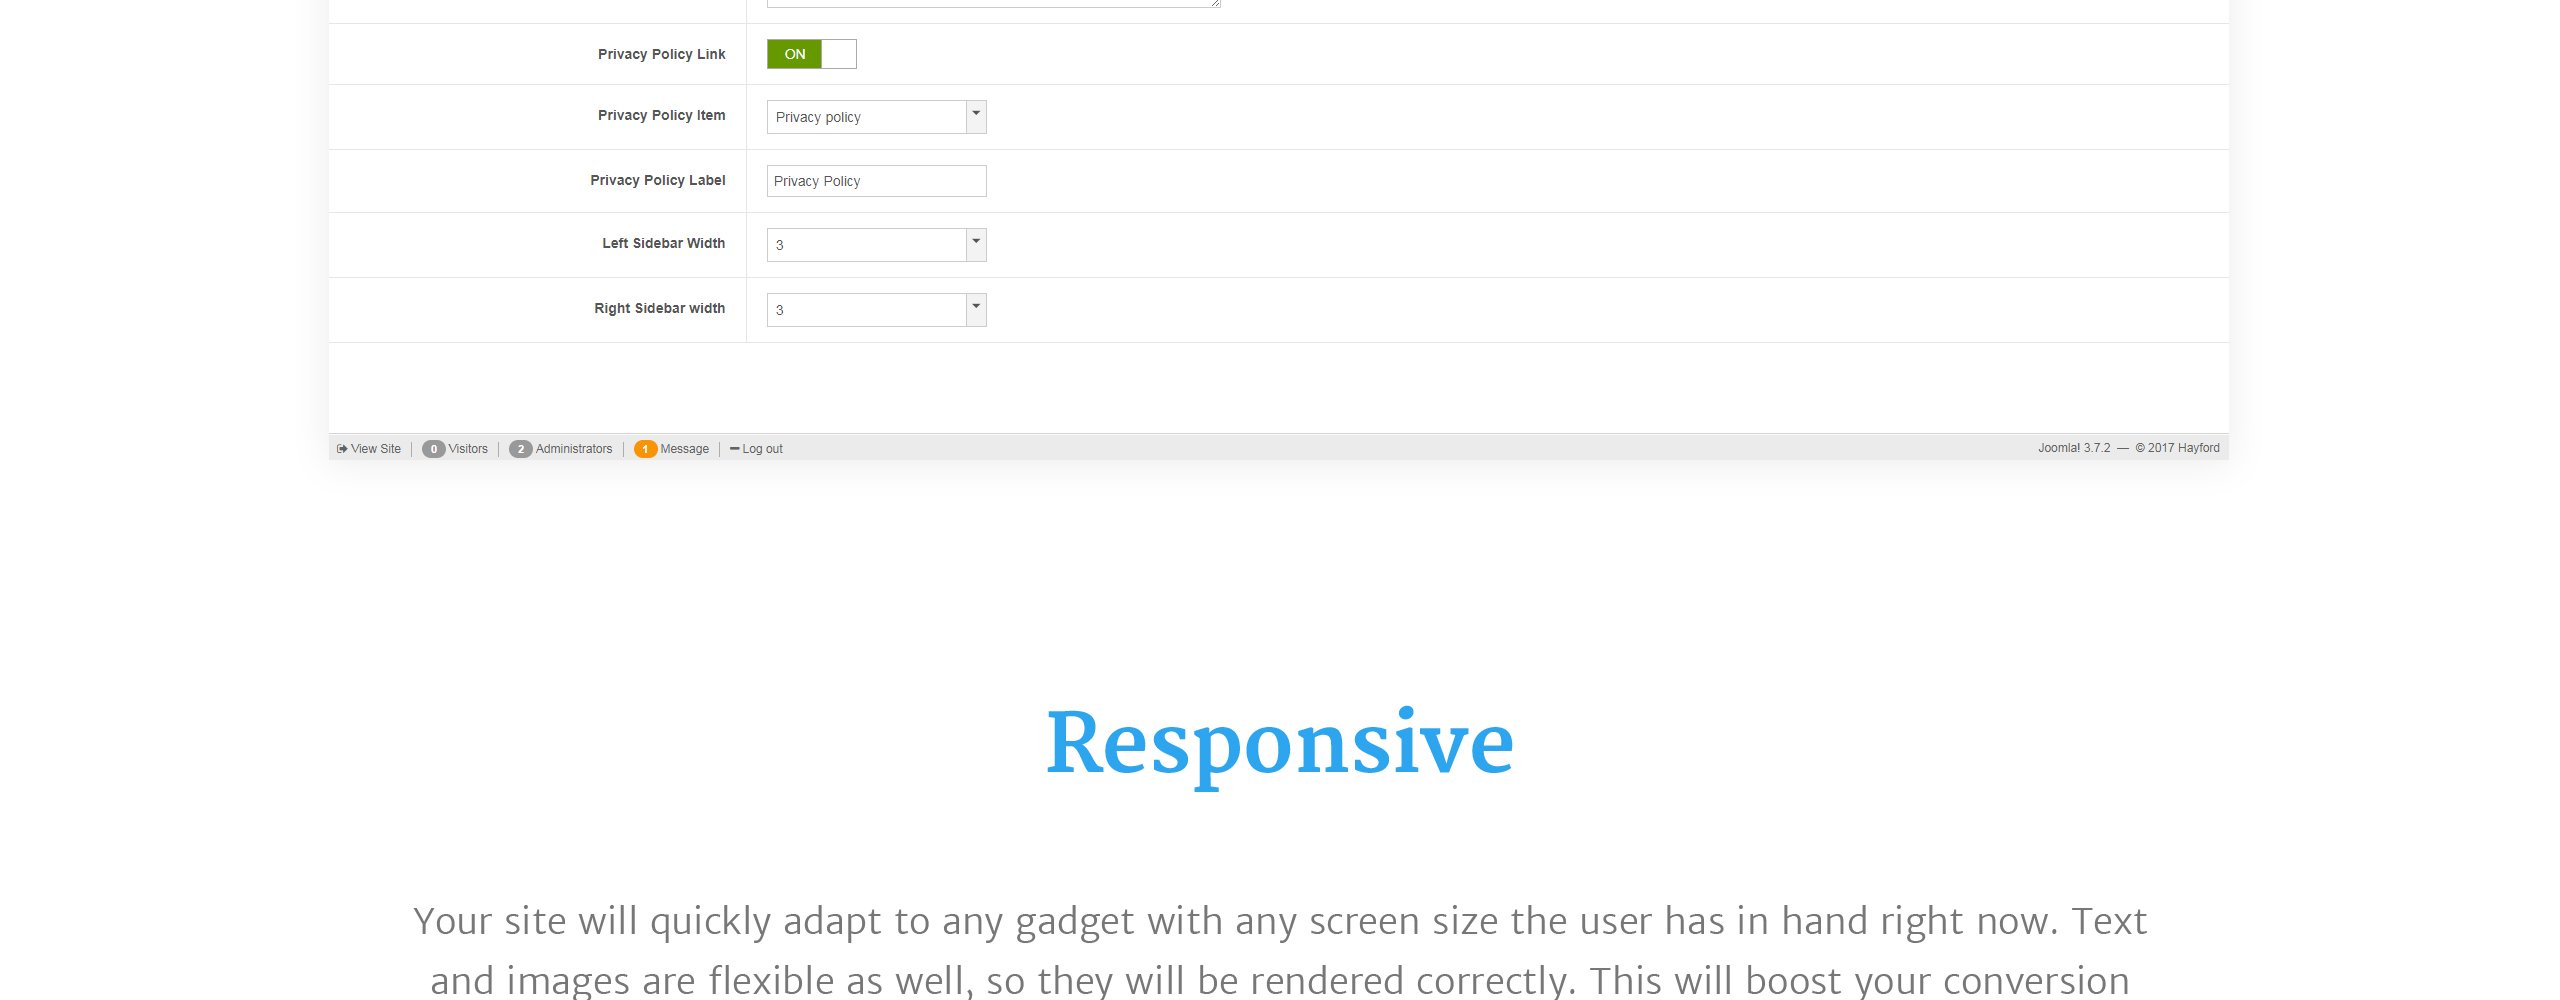Toggle the Privacy Policy Link ON switch
2560x1000 pixels.
(x=811, y=54)
